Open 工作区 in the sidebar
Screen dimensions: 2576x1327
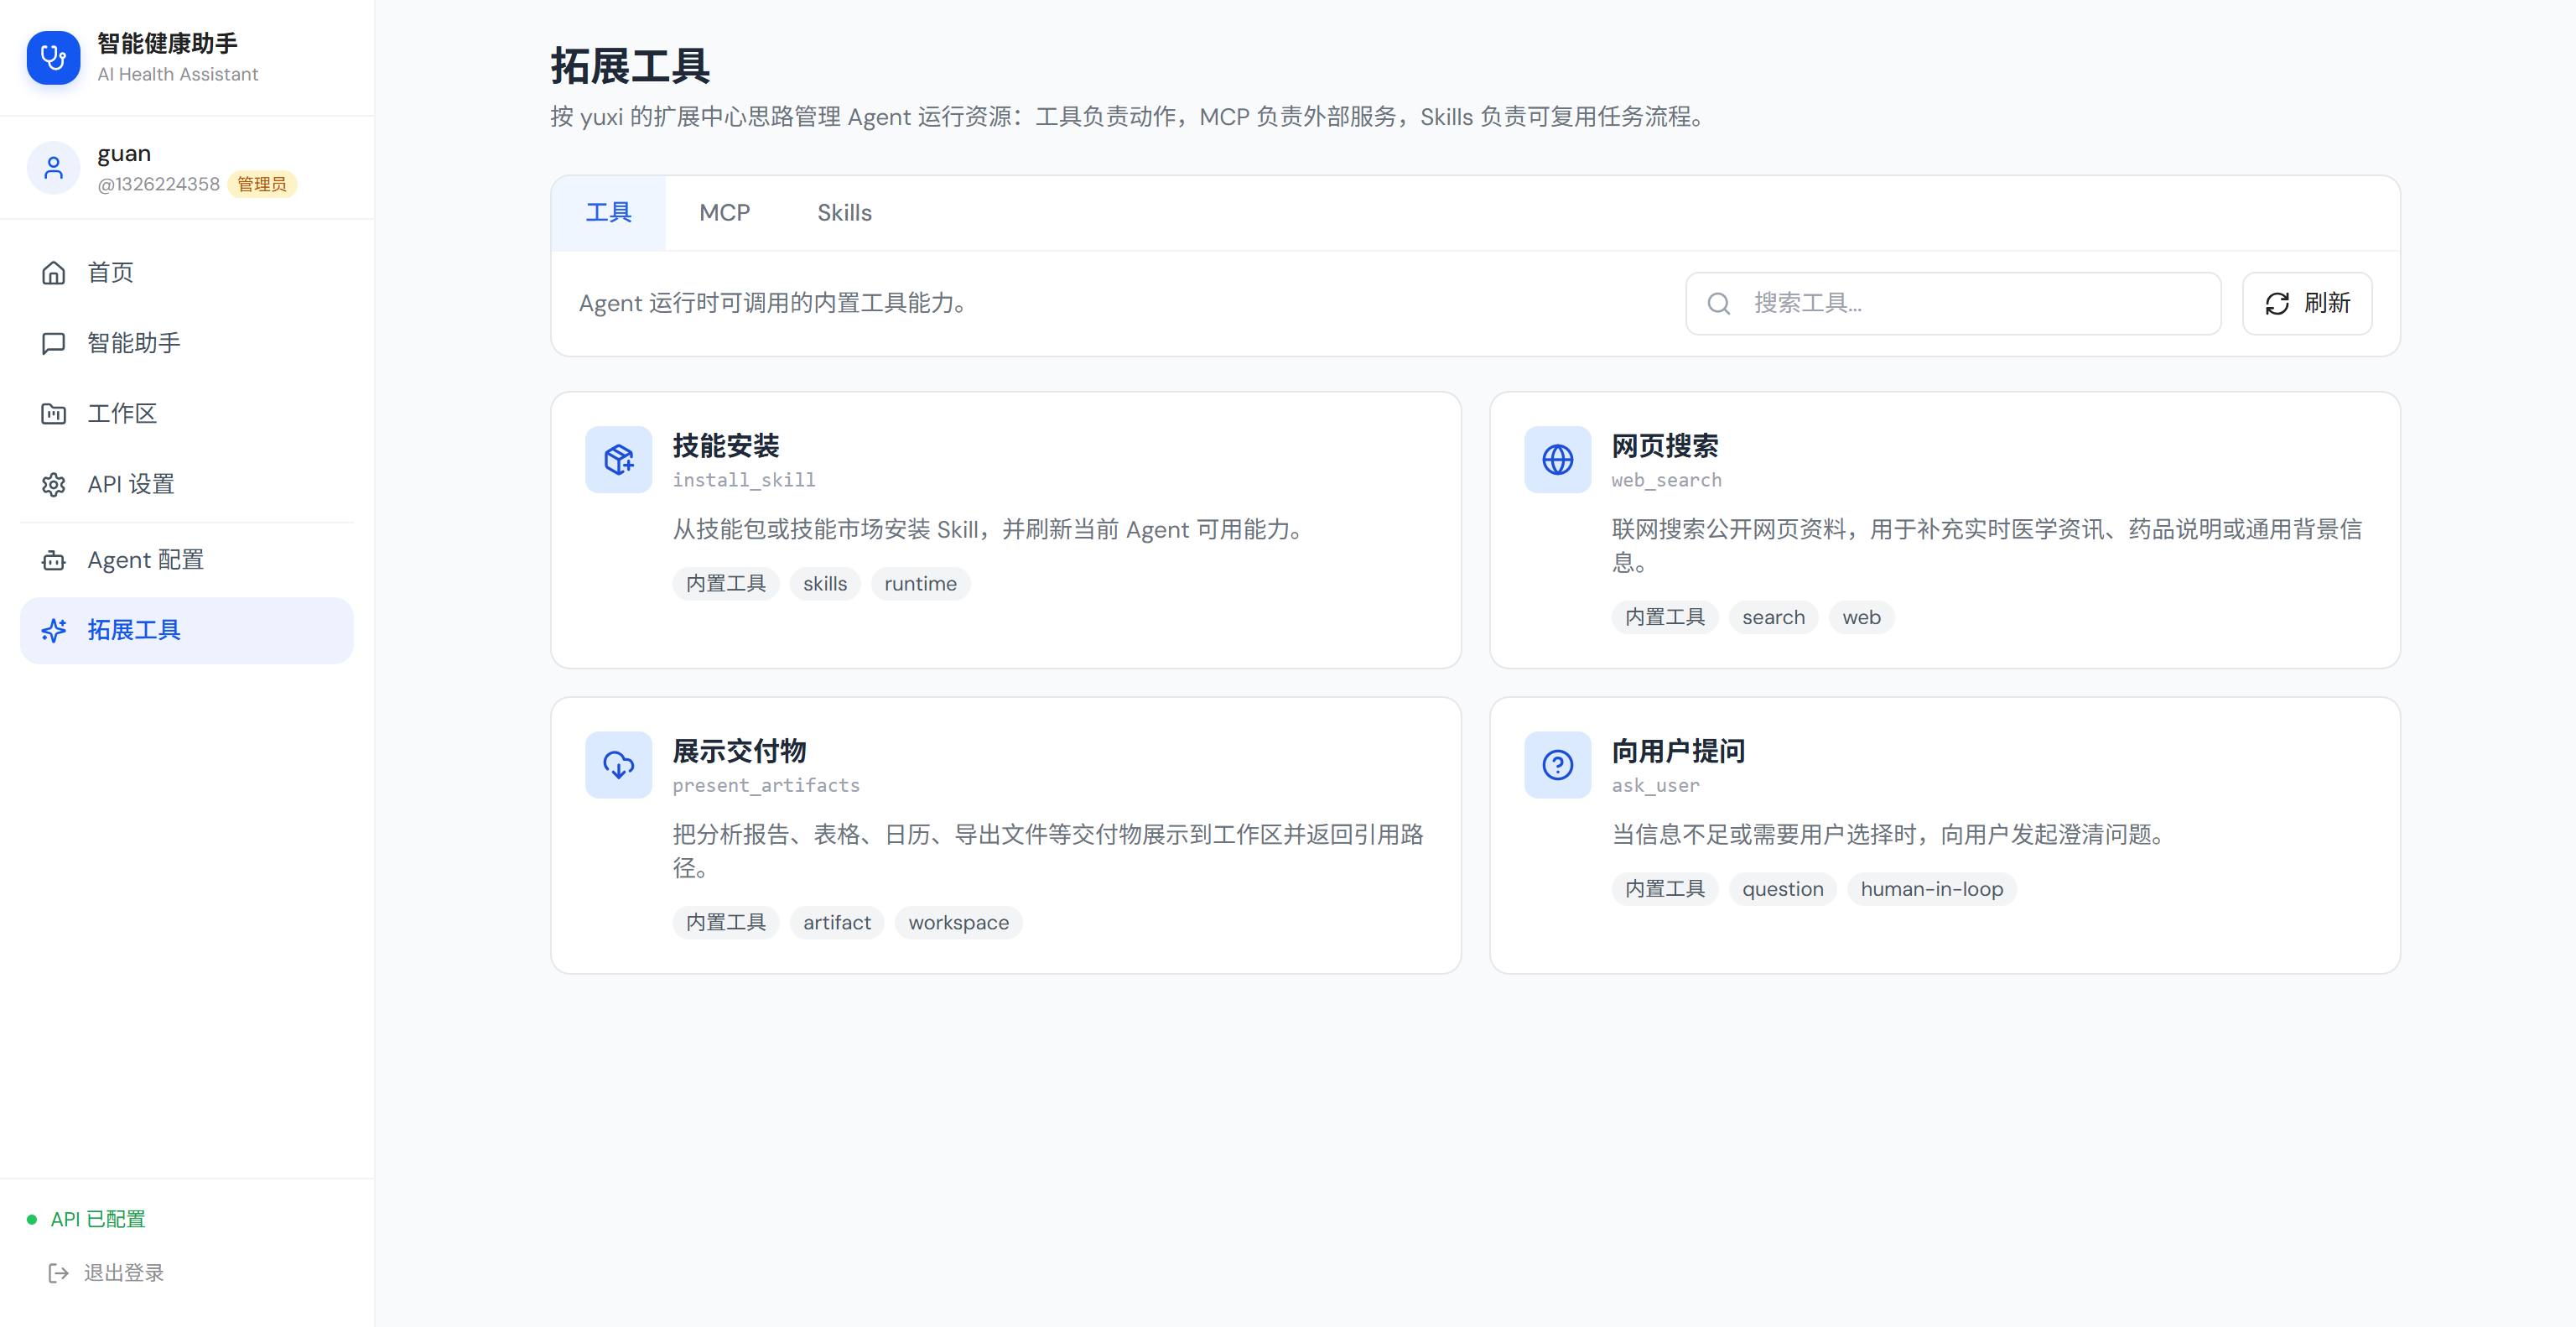pos(187,413)
